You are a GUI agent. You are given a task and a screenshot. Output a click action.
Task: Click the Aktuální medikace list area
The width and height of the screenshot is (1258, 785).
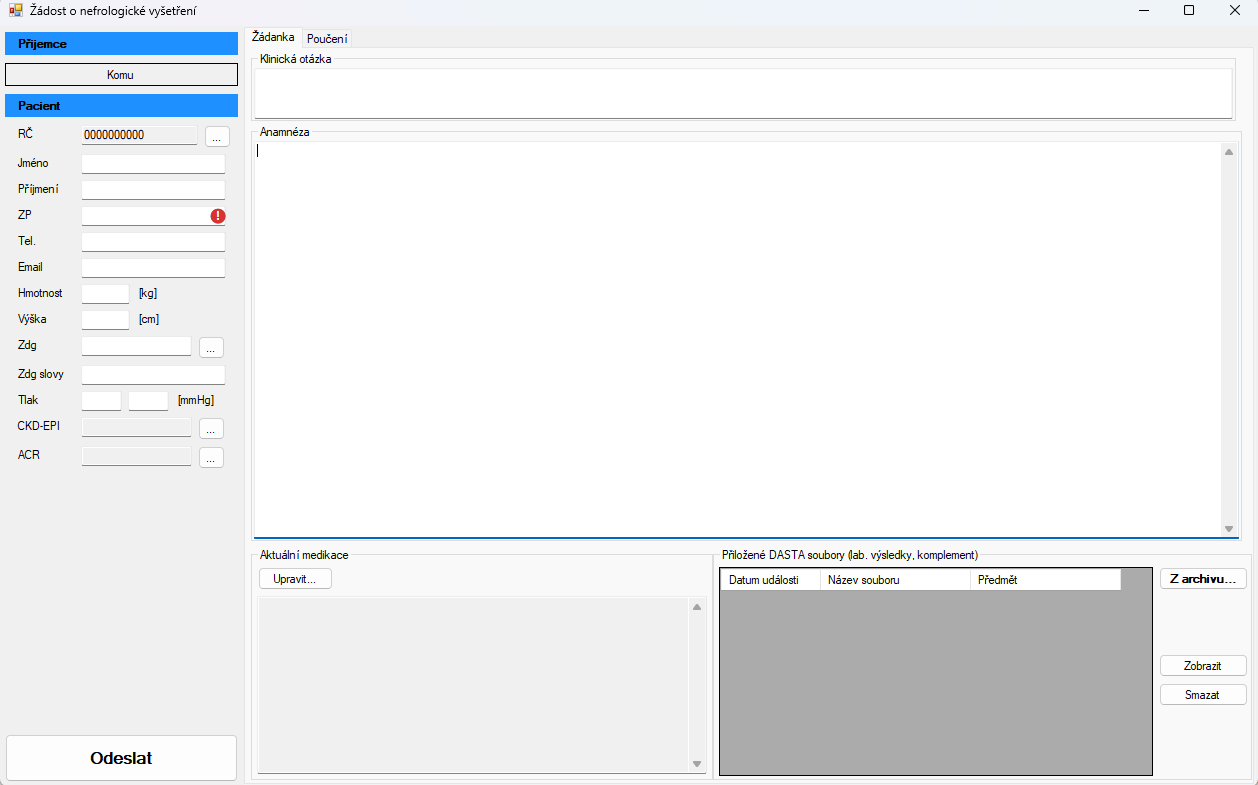coord(474,686)
